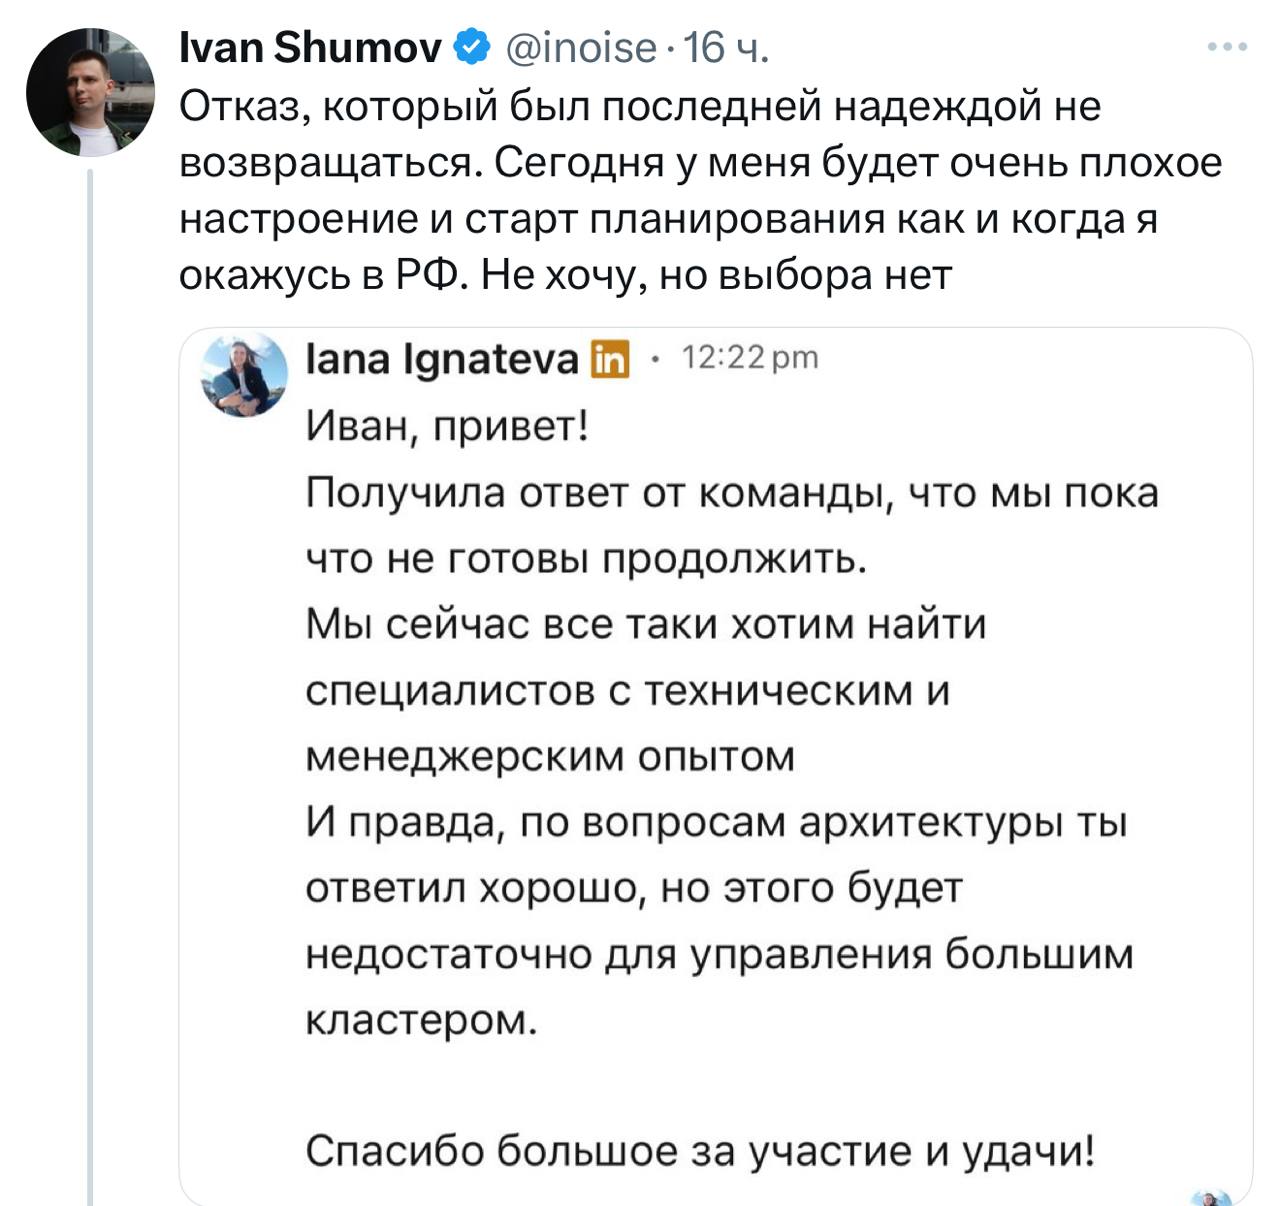Click the line "И правда, по вопросам архитектуры"
Viewport: 1280px width, 1206px height.
coord(716,822)
